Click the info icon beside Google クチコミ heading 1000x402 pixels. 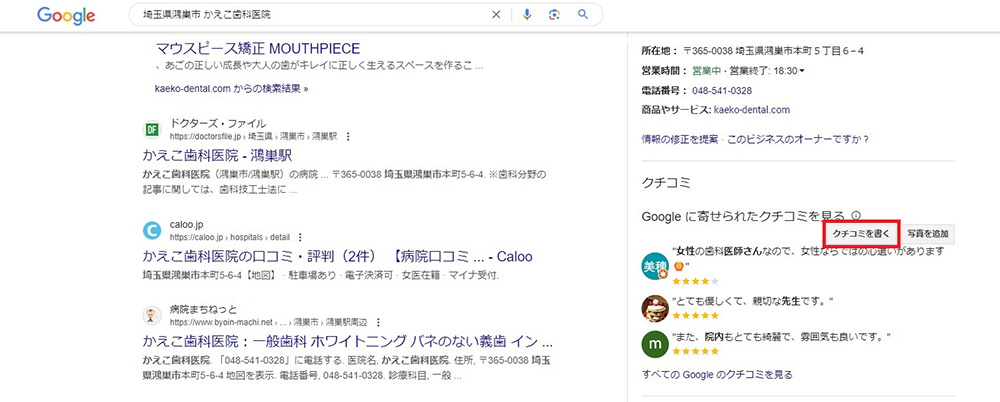pyautogui.click(x=856, y=216)
